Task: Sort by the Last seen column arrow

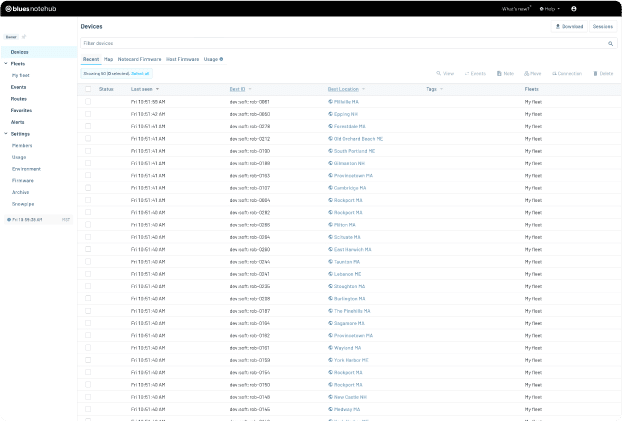Action: (x=157, y=89)
